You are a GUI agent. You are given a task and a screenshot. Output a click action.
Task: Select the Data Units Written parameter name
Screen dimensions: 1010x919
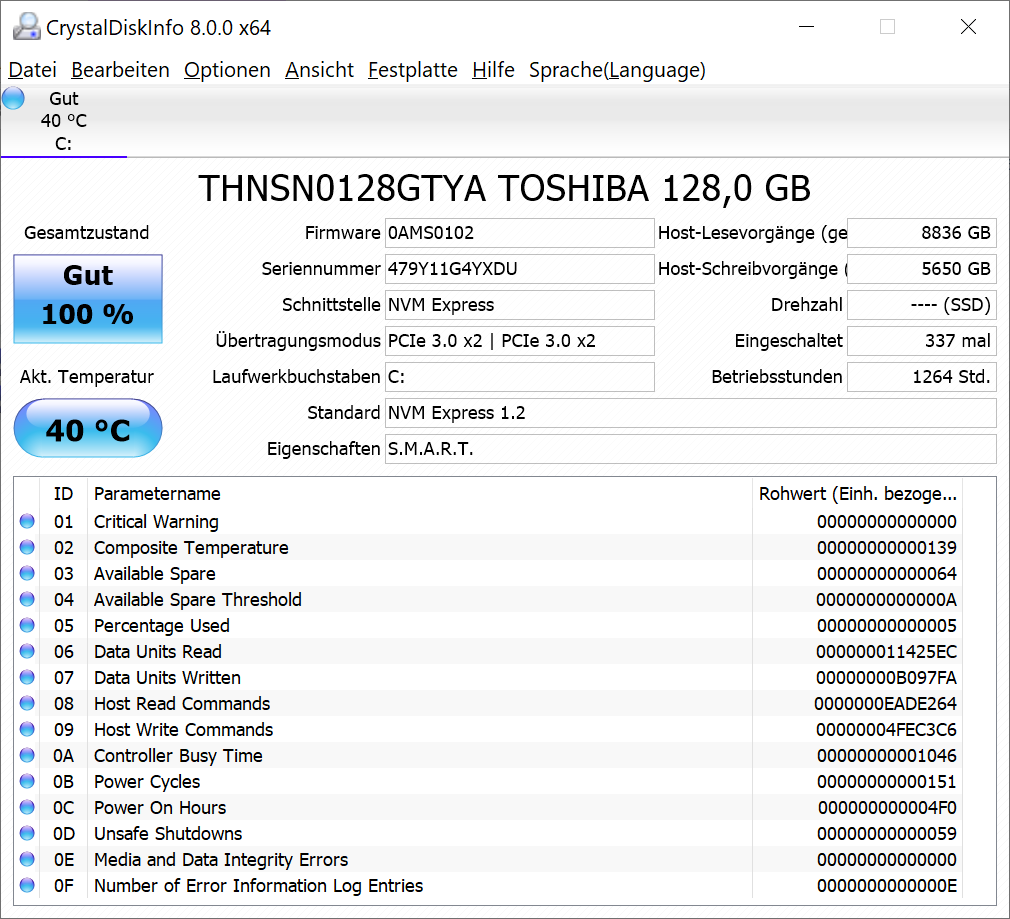tap(167, 677)
